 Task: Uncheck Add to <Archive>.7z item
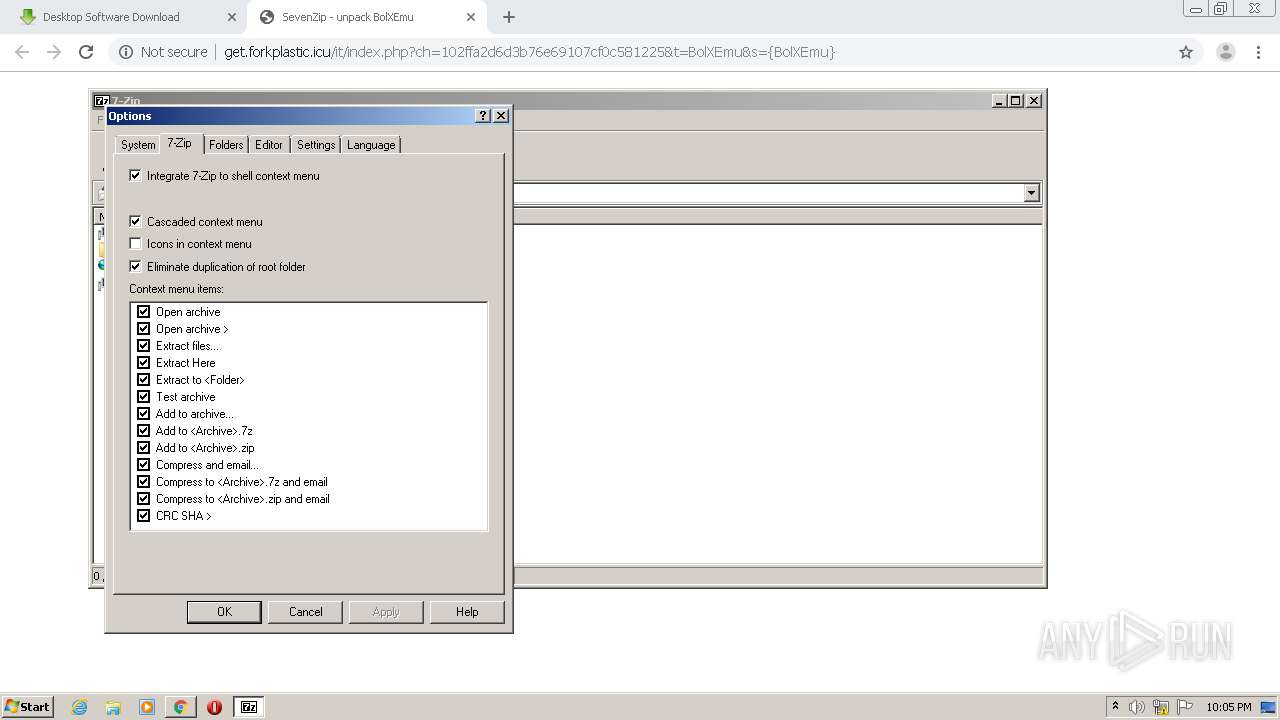point(143,431)
